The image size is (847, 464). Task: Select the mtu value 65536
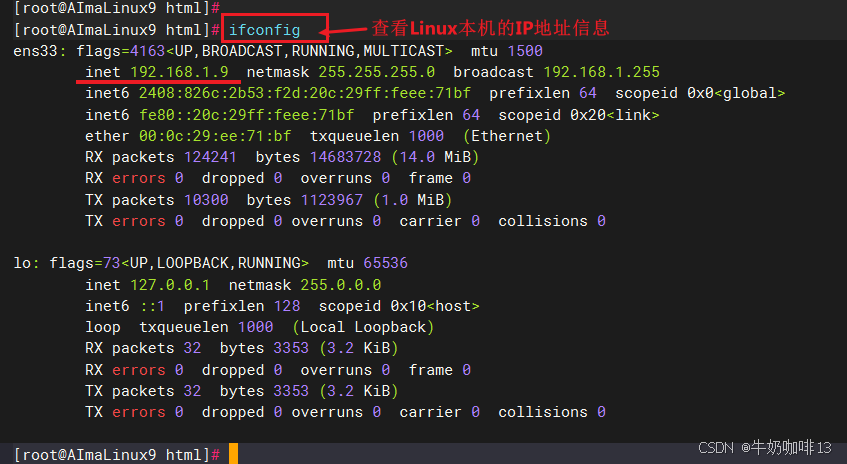pyautogui.click(x=386, y=263)
